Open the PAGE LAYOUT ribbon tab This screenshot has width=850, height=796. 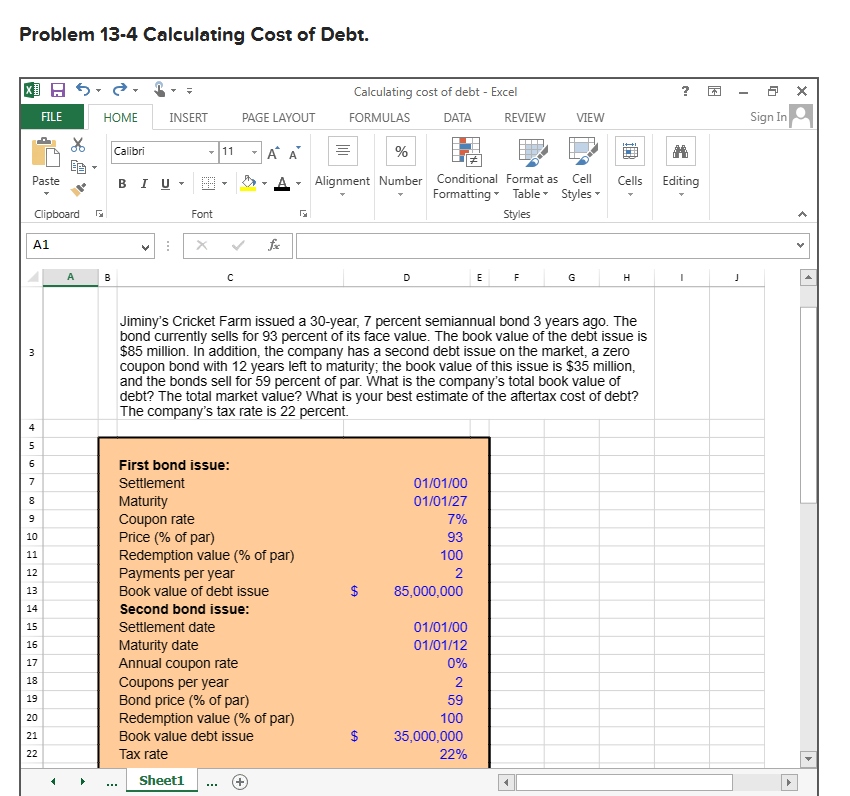278,117
